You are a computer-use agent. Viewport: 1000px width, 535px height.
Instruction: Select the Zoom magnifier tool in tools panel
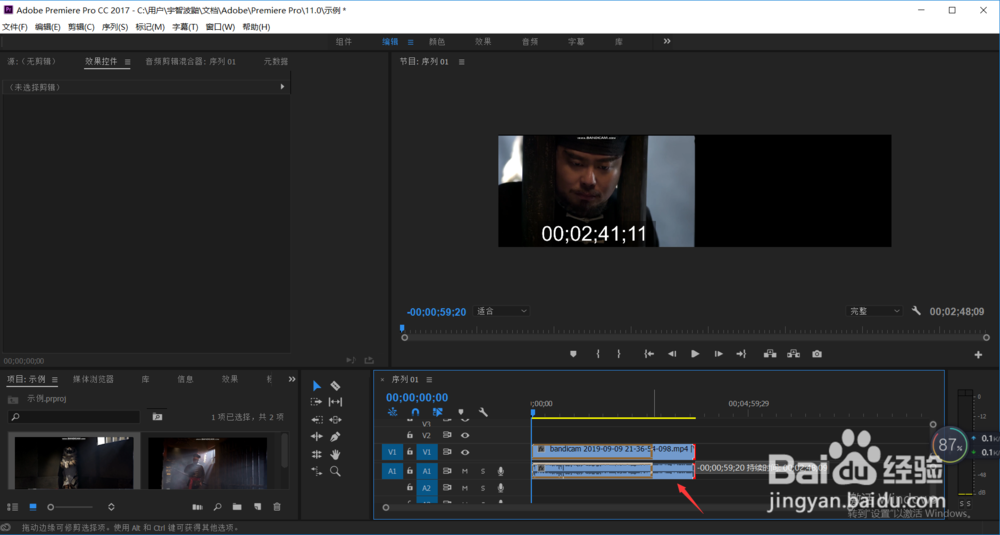[x=335, y=471]
